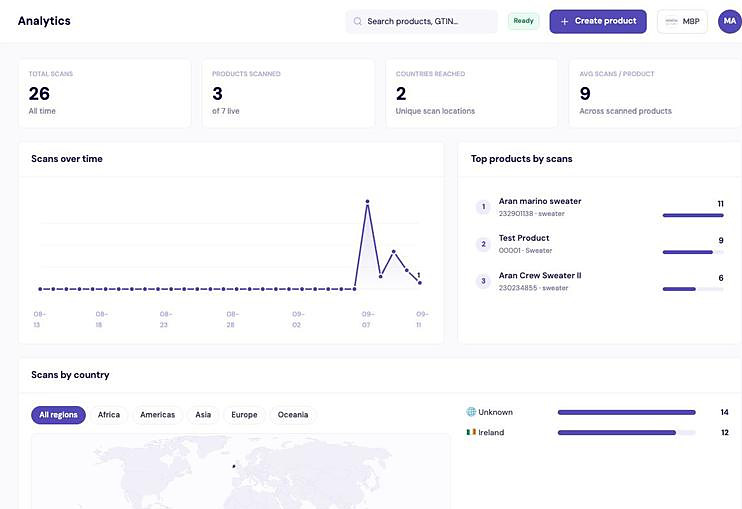Click the "00001 · Sweater" subtitle
742x509 pixels.
pyautogui.click(x=525, y=251)
